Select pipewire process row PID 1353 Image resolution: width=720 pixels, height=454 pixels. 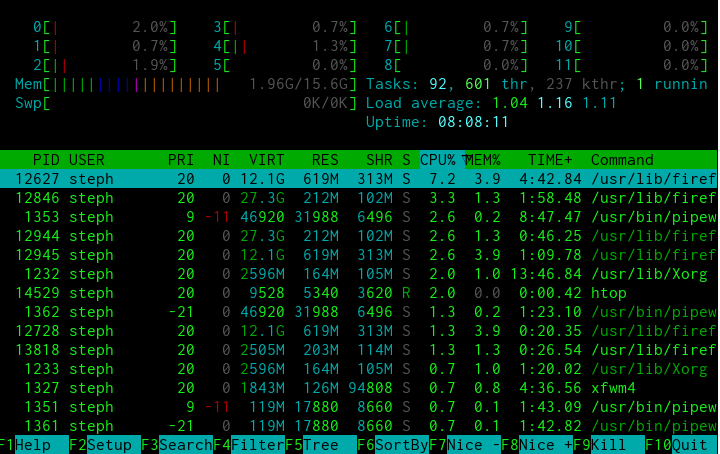[359, 217]
